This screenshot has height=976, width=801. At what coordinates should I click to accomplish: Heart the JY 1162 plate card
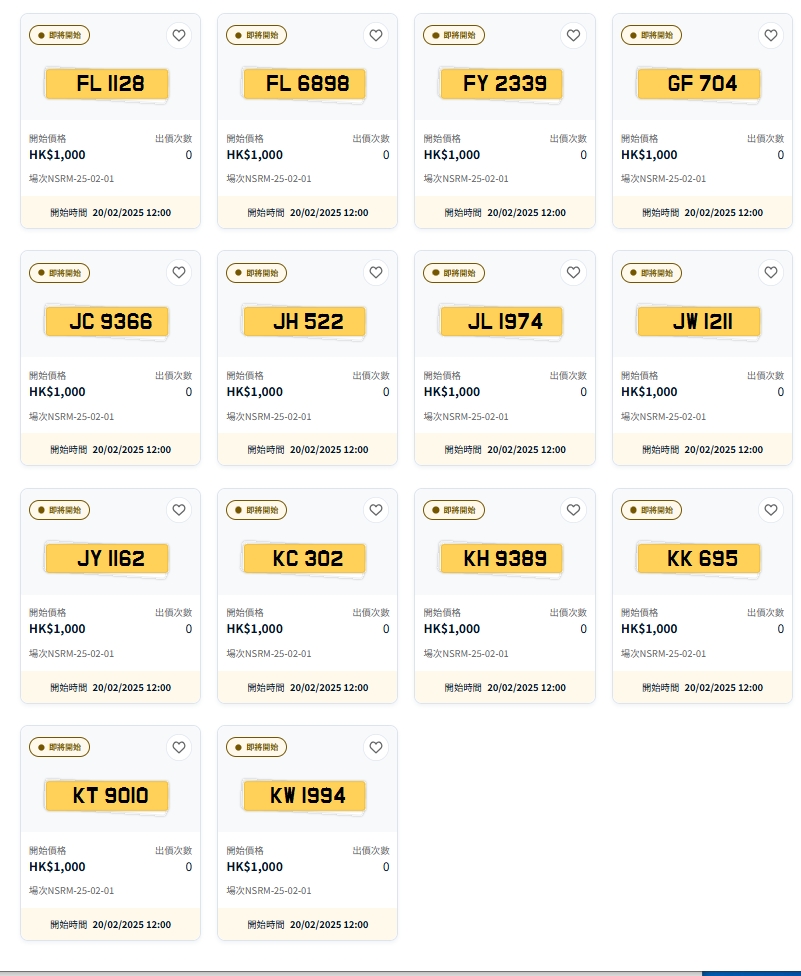coord(179,510)
